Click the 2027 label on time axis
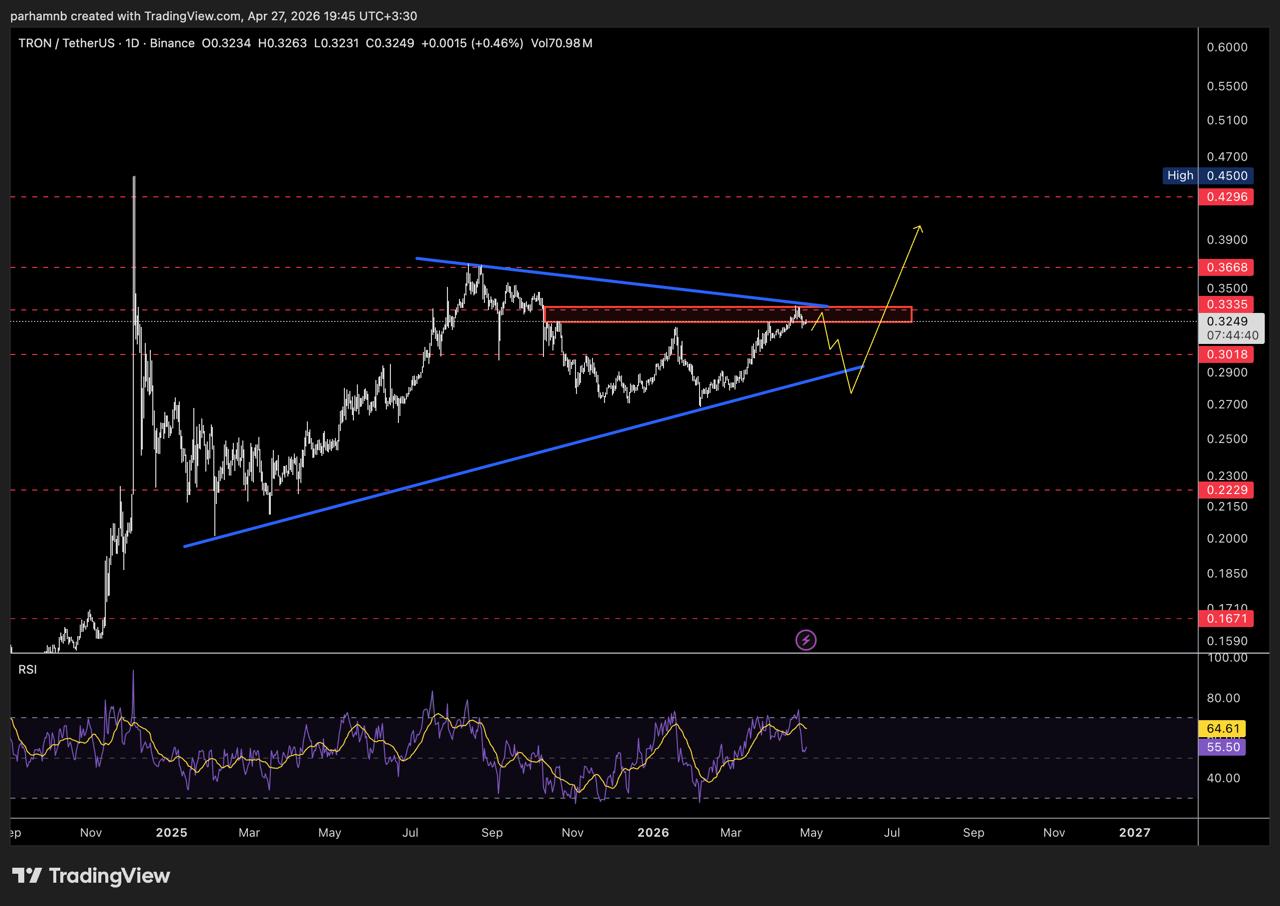This screenshot has height=906, width=1280. [1134, 832]
